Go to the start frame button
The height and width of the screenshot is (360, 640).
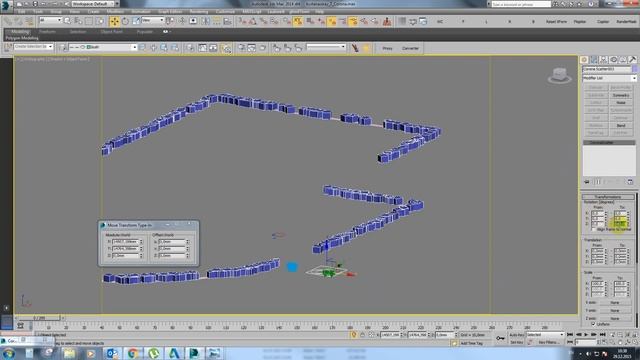tap(570, 335)
